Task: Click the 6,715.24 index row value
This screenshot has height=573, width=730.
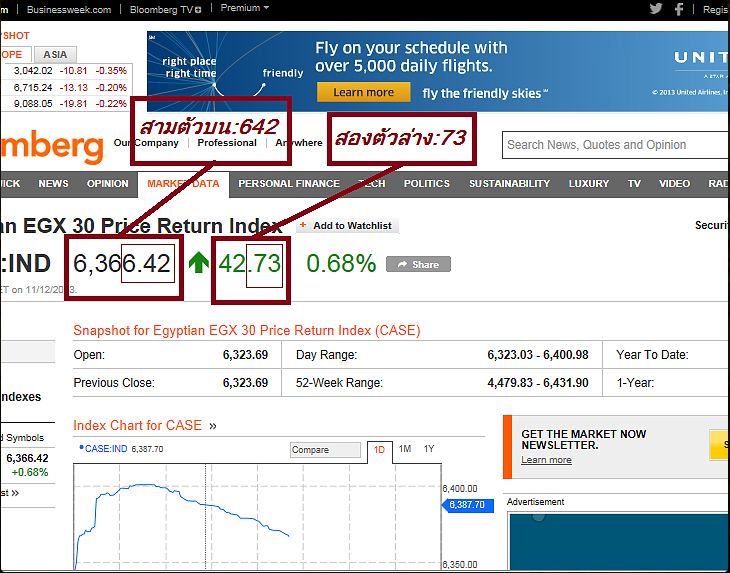Action: (33, 88)
